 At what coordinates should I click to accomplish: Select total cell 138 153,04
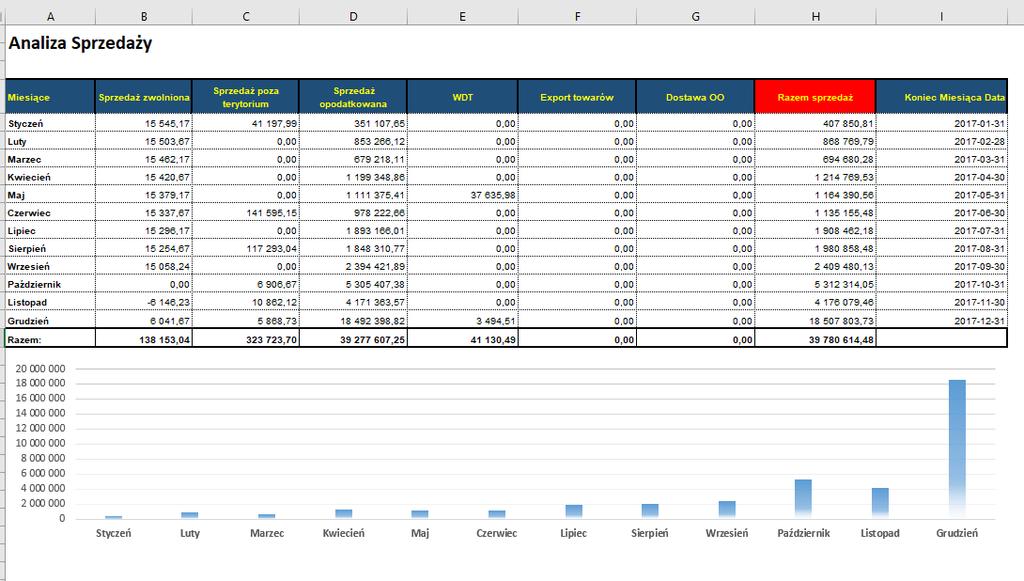coord(144,339)
